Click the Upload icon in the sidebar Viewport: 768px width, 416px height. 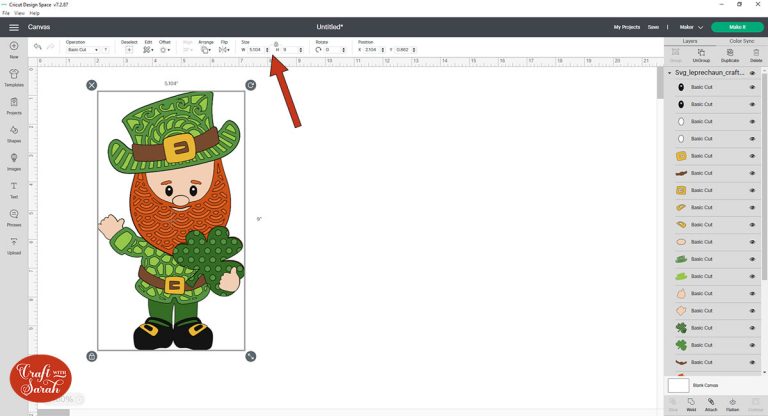(x=14, y=243)
